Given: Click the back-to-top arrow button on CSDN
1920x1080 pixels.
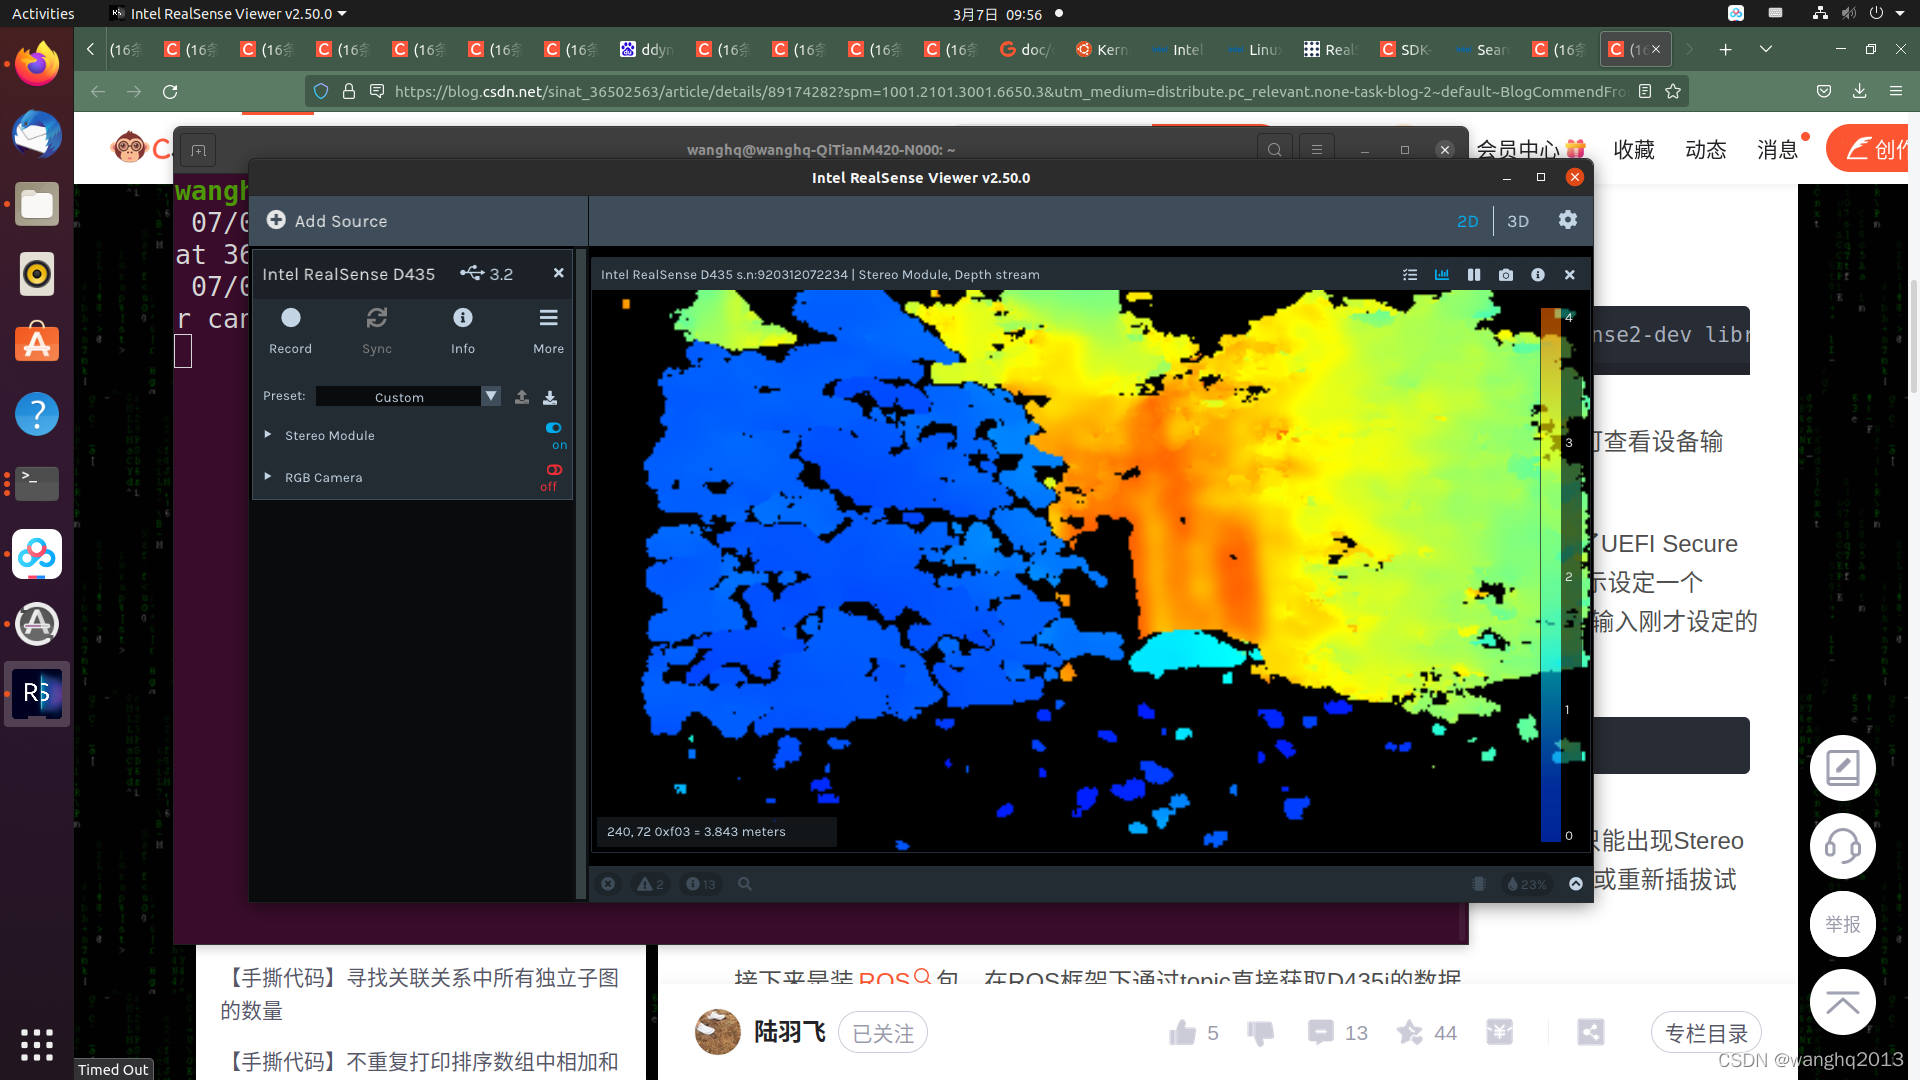Looking at the screenshot, I should [x=1842, y=1002].
